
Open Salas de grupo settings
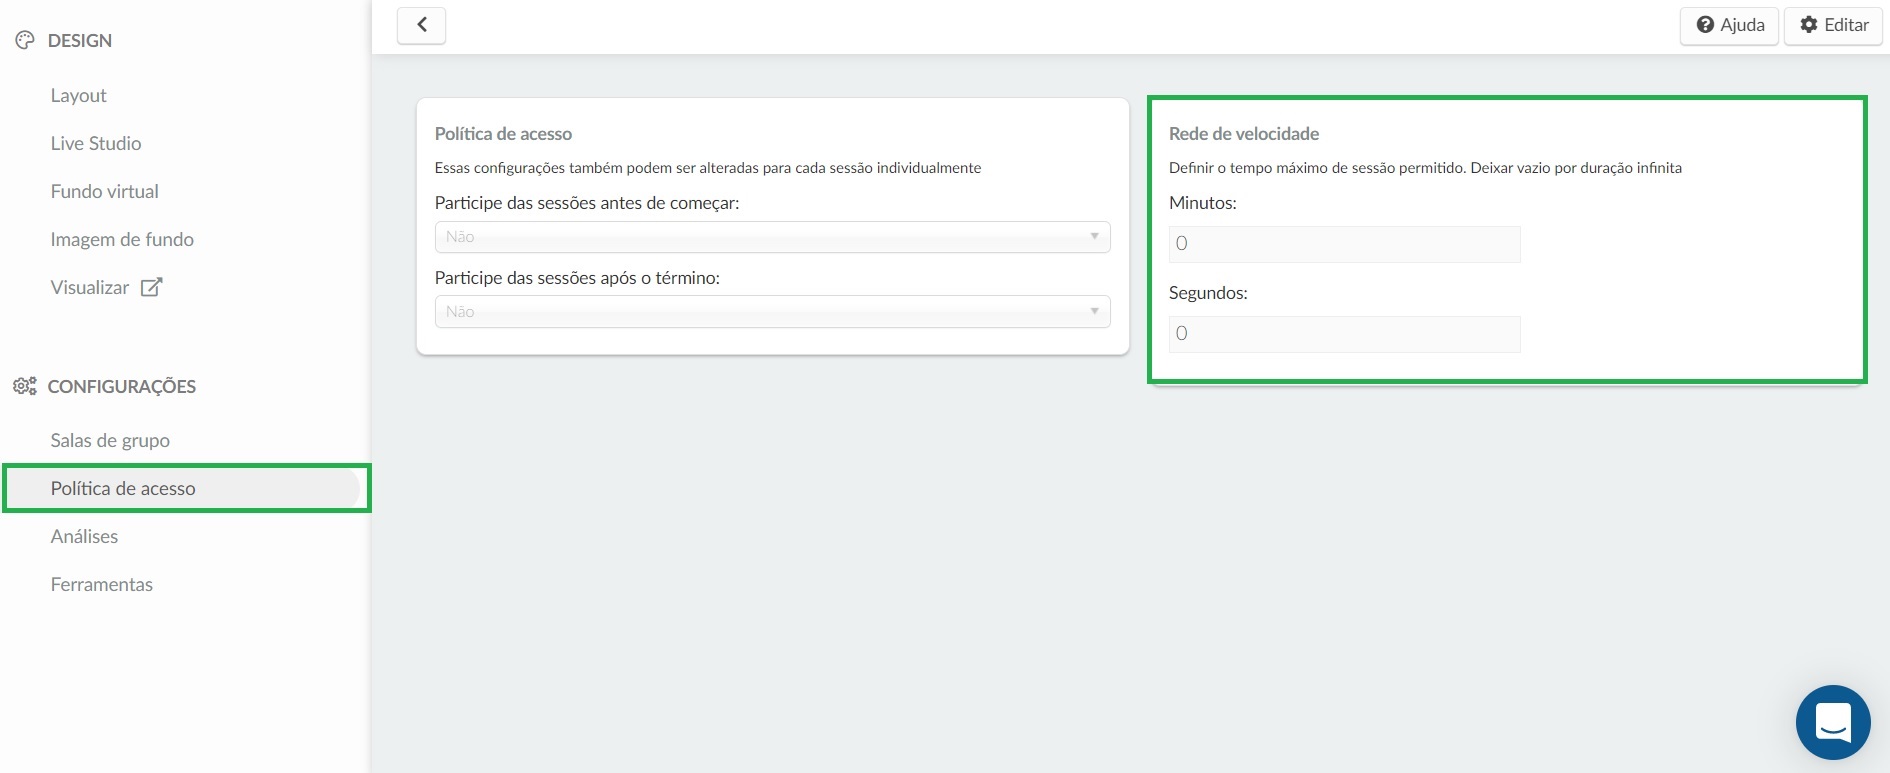tap(110, 440)
